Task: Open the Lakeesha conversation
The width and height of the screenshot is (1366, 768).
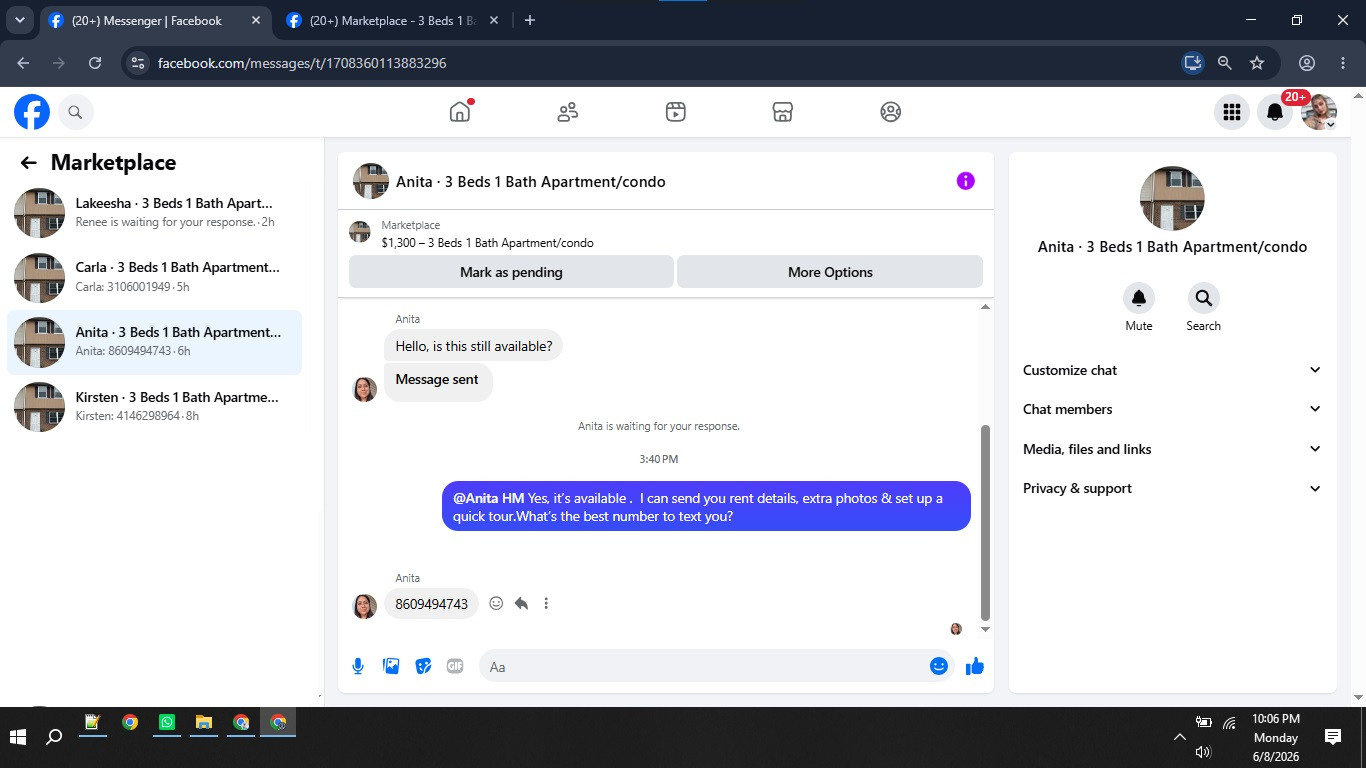Action: click(155, 212)
